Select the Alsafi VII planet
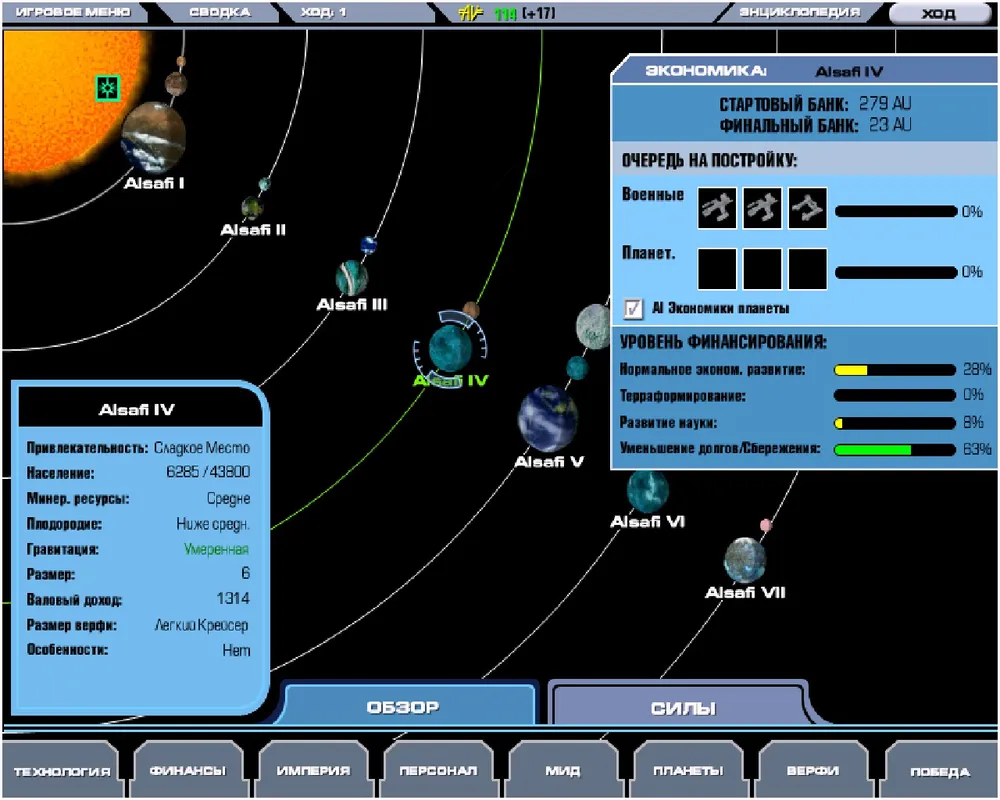Screen dimensions: 1000x800 (745, 559)
